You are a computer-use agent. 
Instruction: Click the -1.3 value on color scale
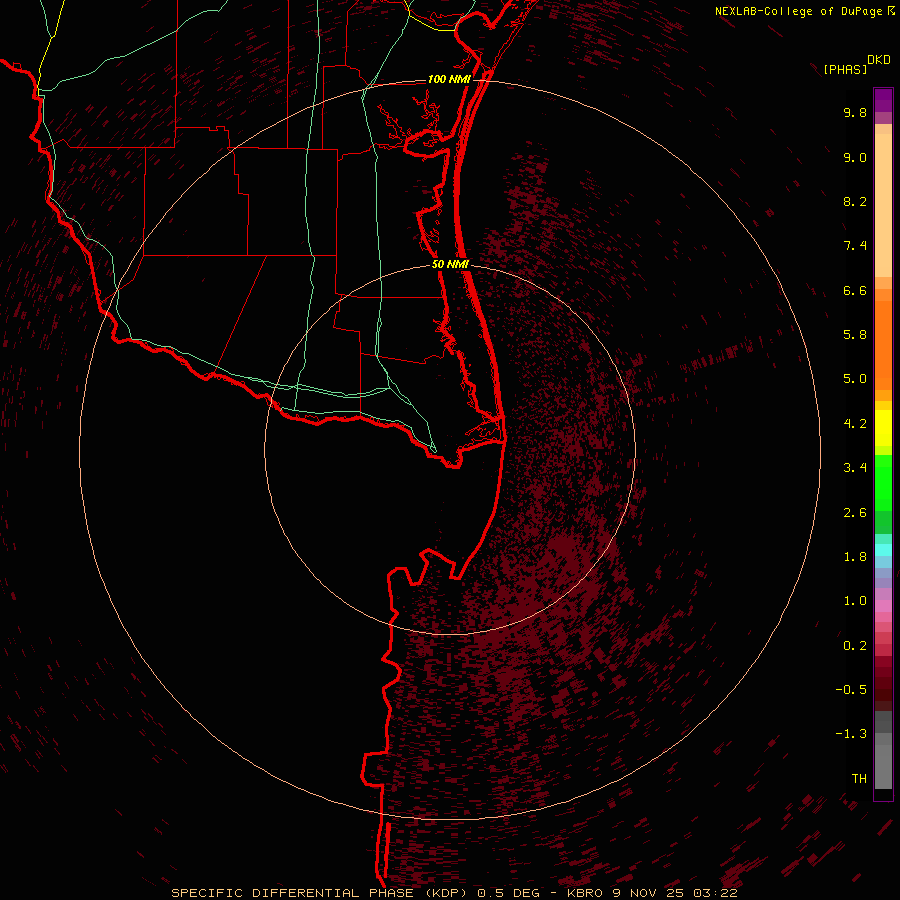(x=851, y=734)
